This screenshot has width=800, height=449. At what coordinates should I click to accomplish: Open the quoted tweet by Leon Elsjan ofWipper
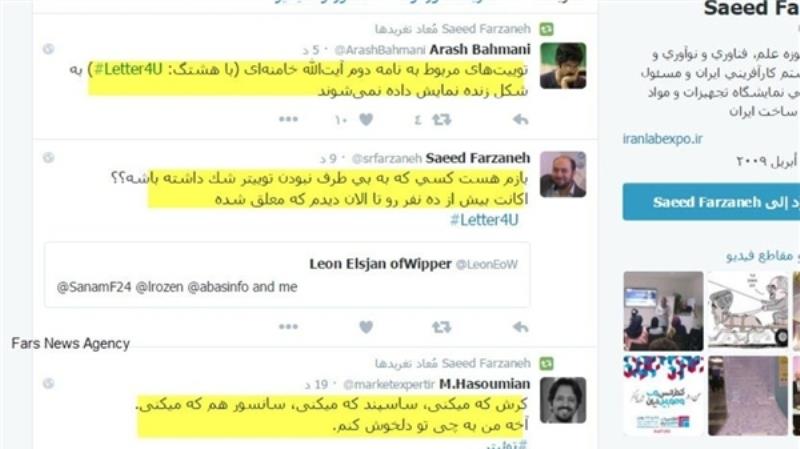pyautogui.click(x=287, y=275)
